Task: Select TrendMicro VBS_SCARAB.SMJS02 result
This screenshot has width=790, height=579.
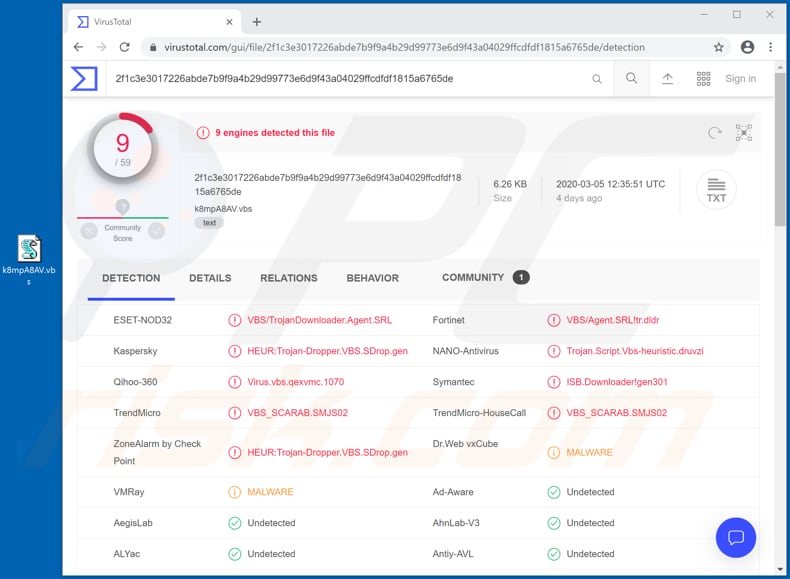Action: [x=297, y=413]
